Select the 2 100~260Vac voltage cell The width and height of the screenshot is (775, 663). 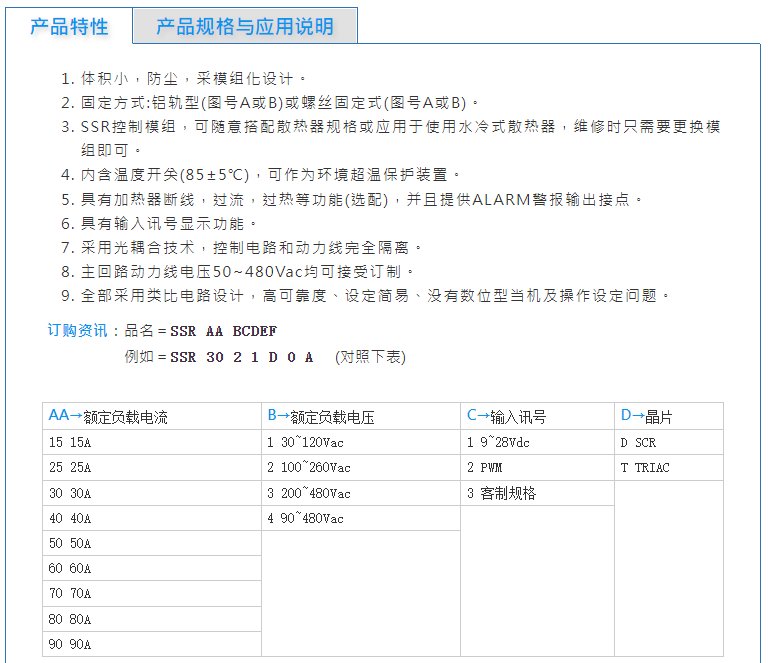coord(361,468)
